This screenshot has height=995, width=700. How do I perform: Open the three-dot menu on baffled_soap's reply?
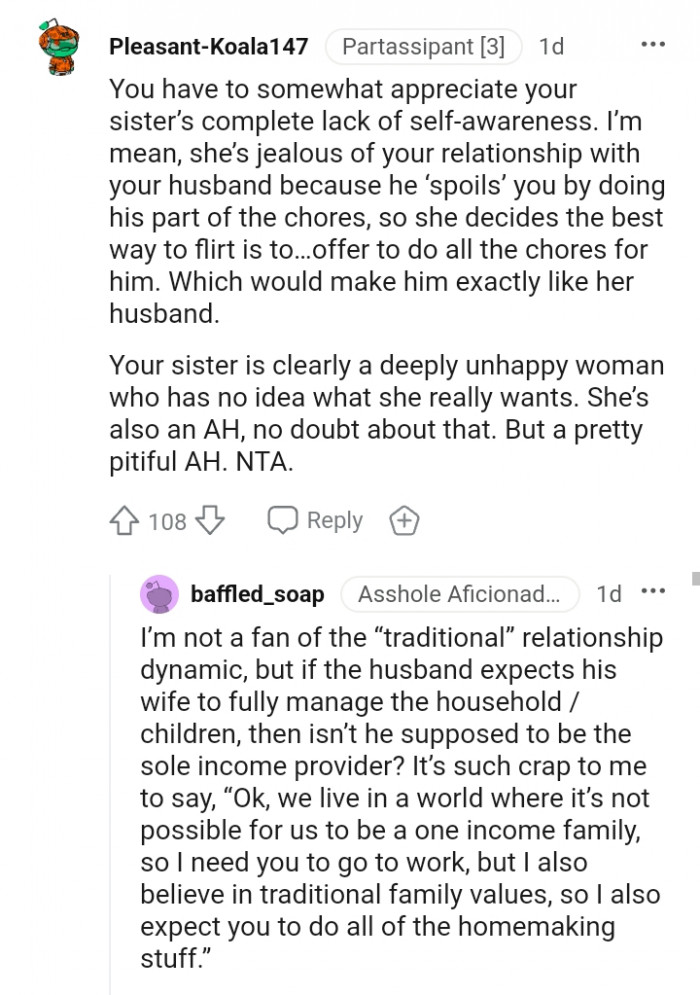[x=653, y=592]
